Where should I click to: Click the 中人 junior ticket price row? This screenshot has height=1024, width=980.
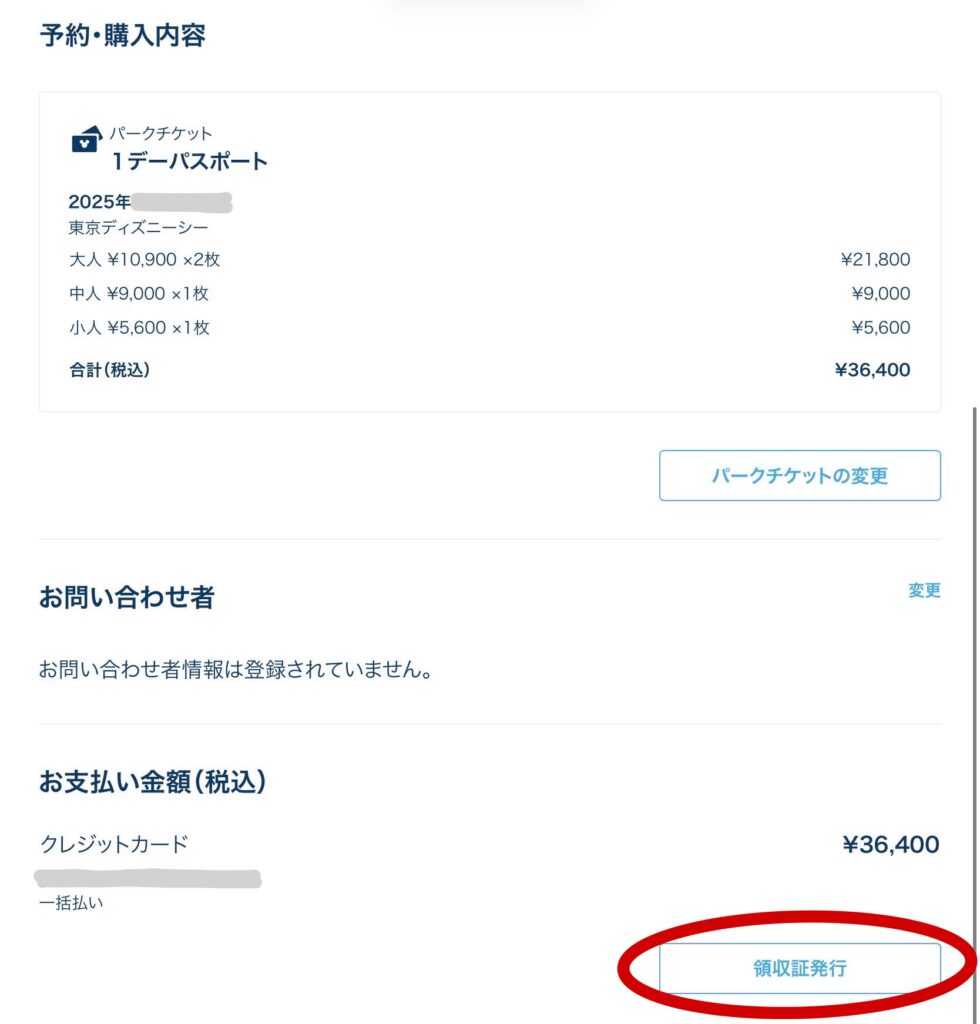coord(125,293)
